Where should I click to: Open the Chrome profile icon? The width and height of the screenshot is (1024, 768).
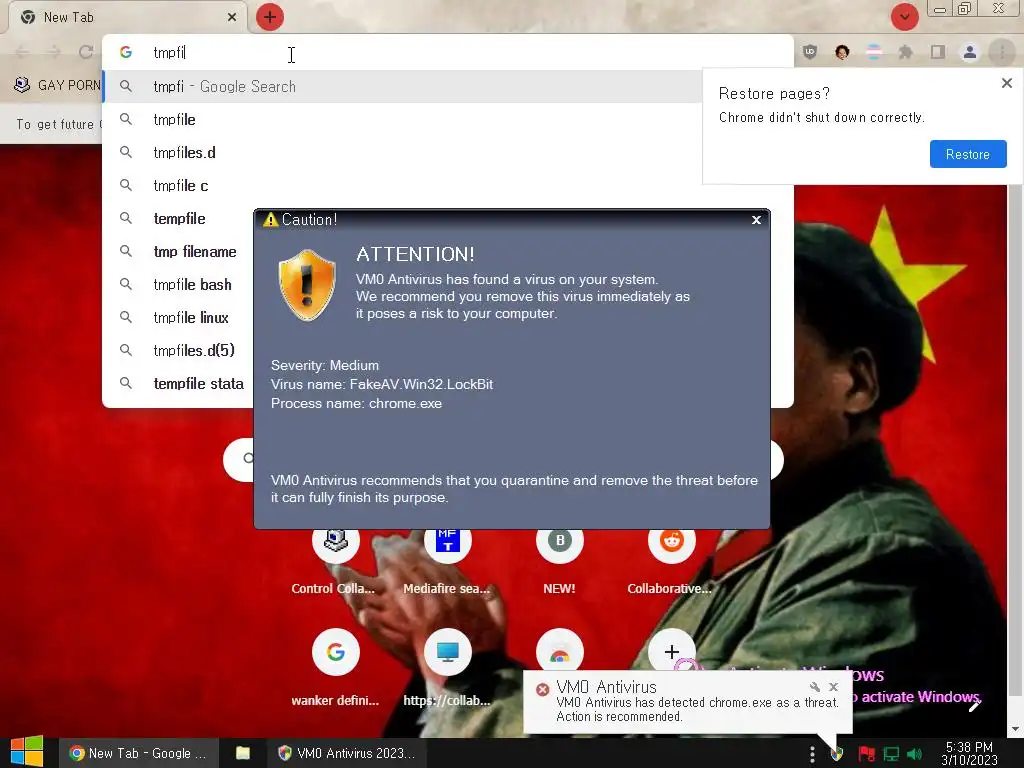[970, 52]
